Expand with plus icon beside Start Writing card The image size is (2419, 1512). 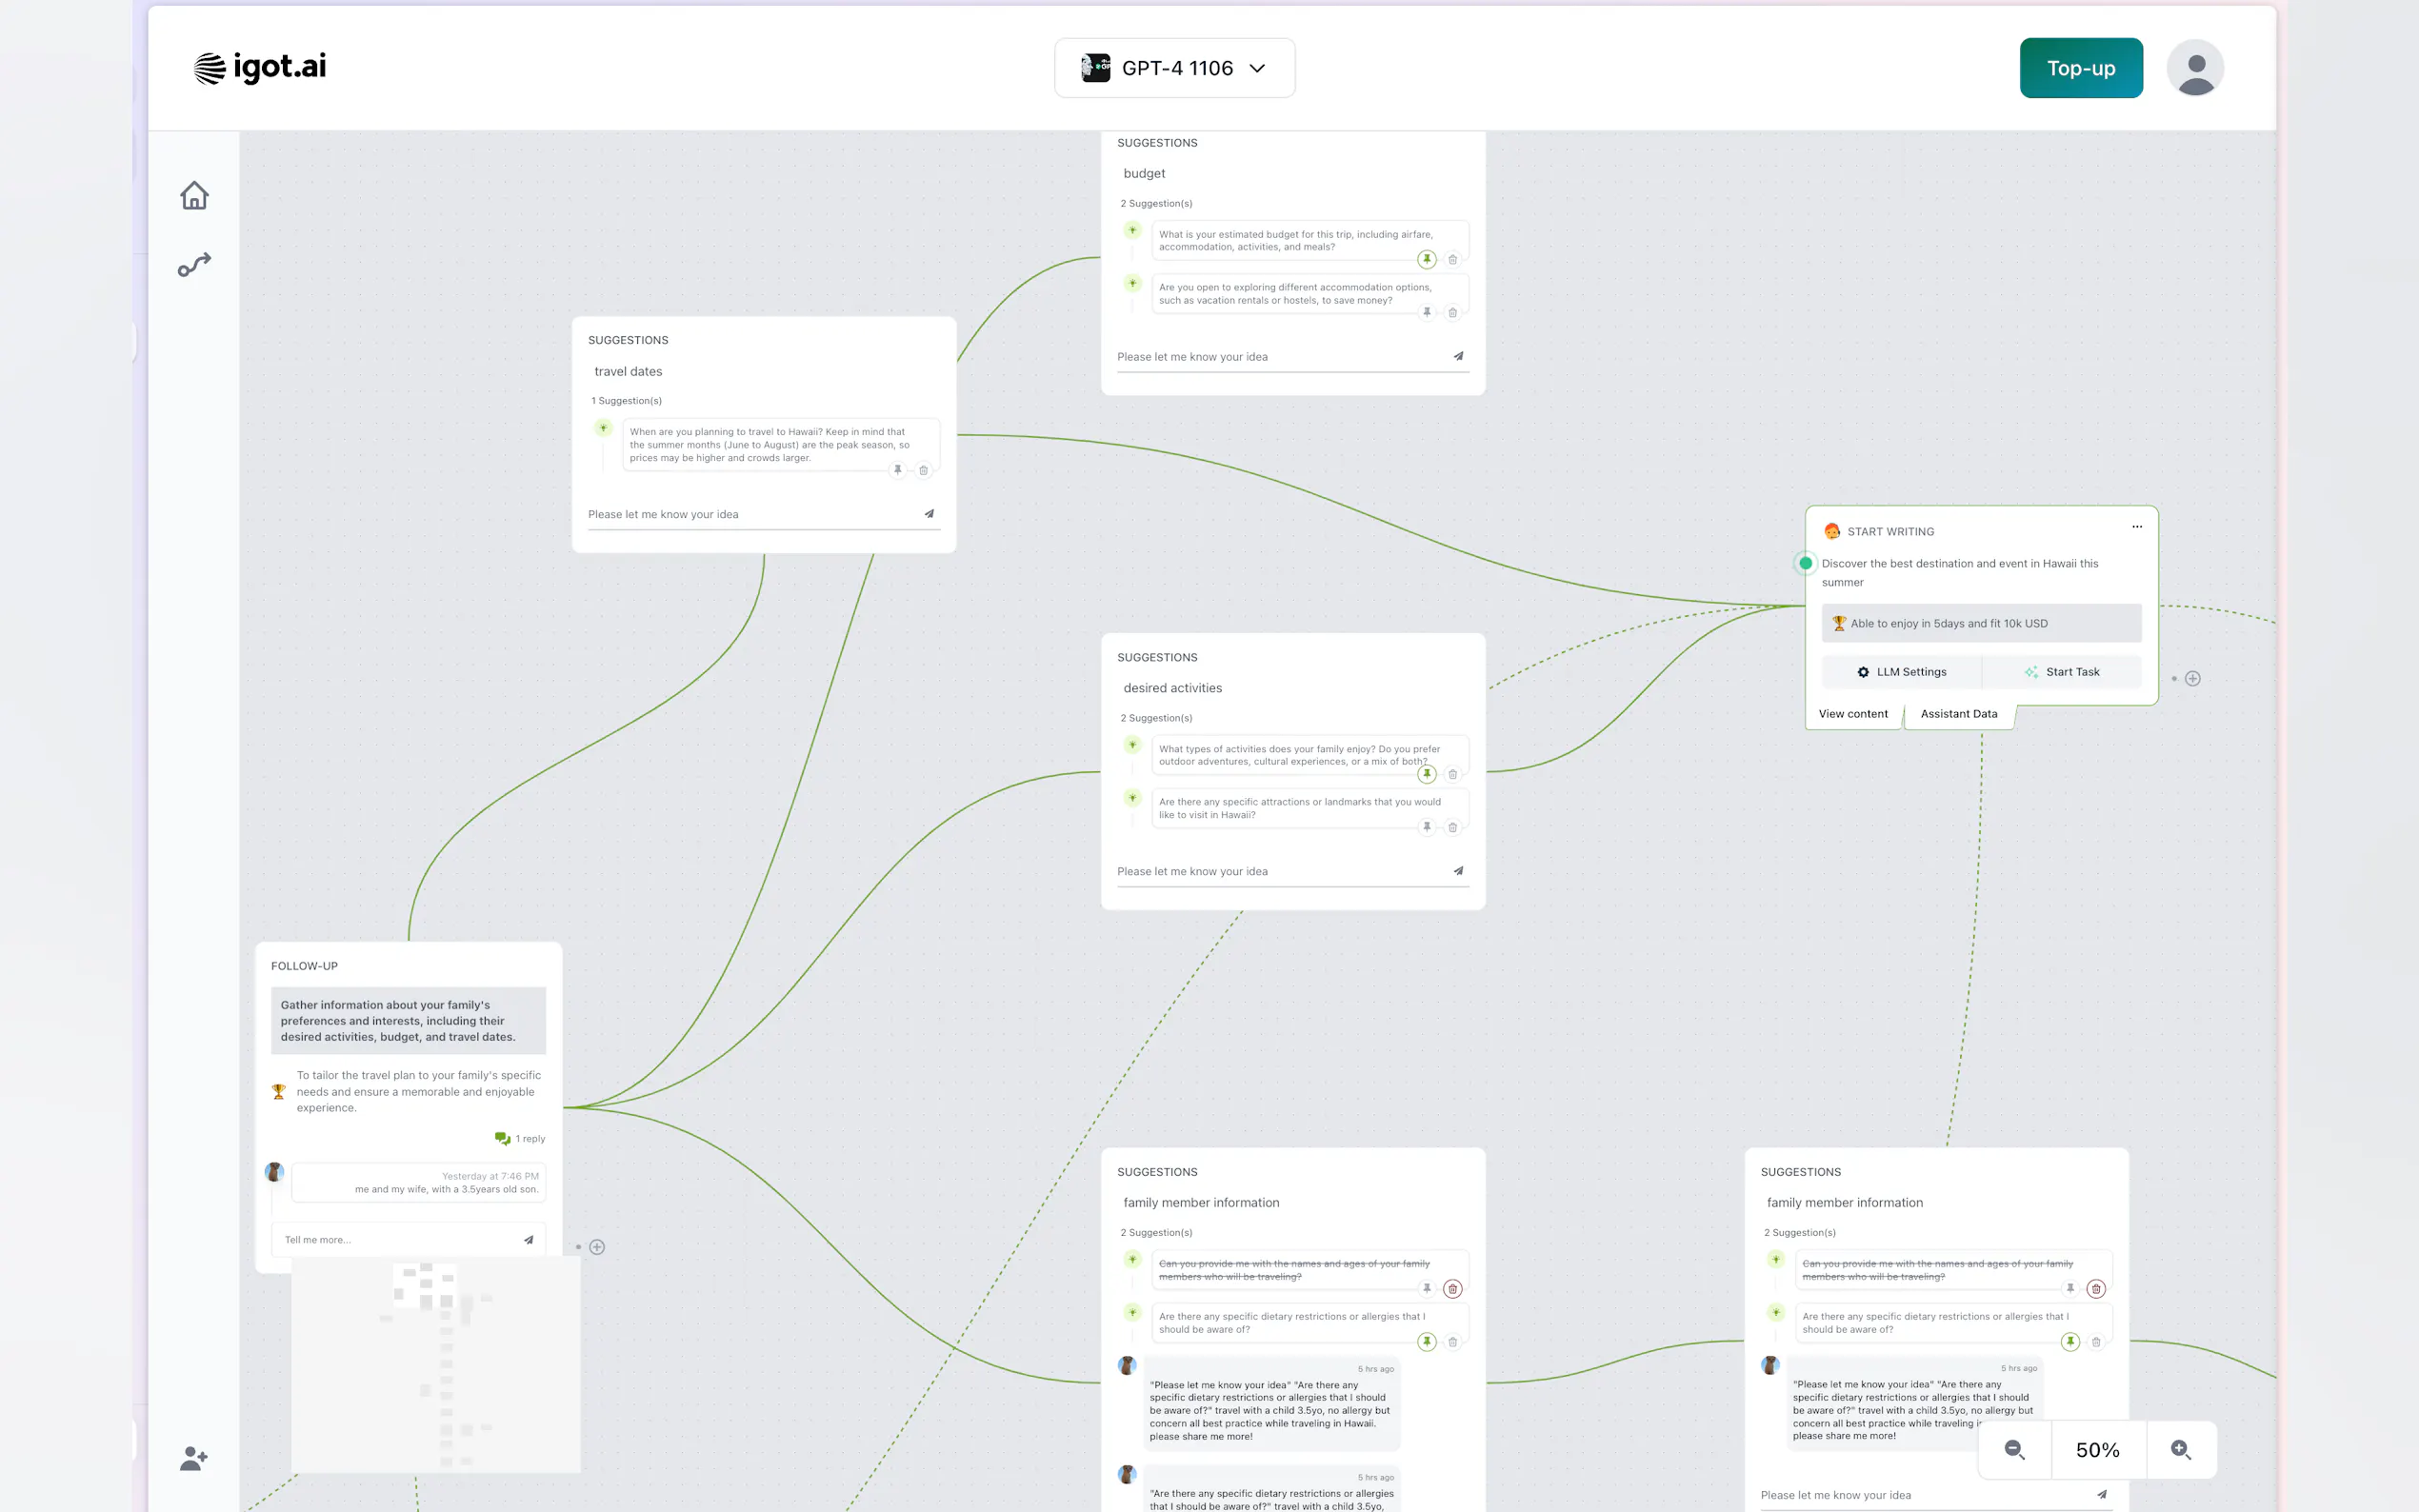pos(2192,679)
